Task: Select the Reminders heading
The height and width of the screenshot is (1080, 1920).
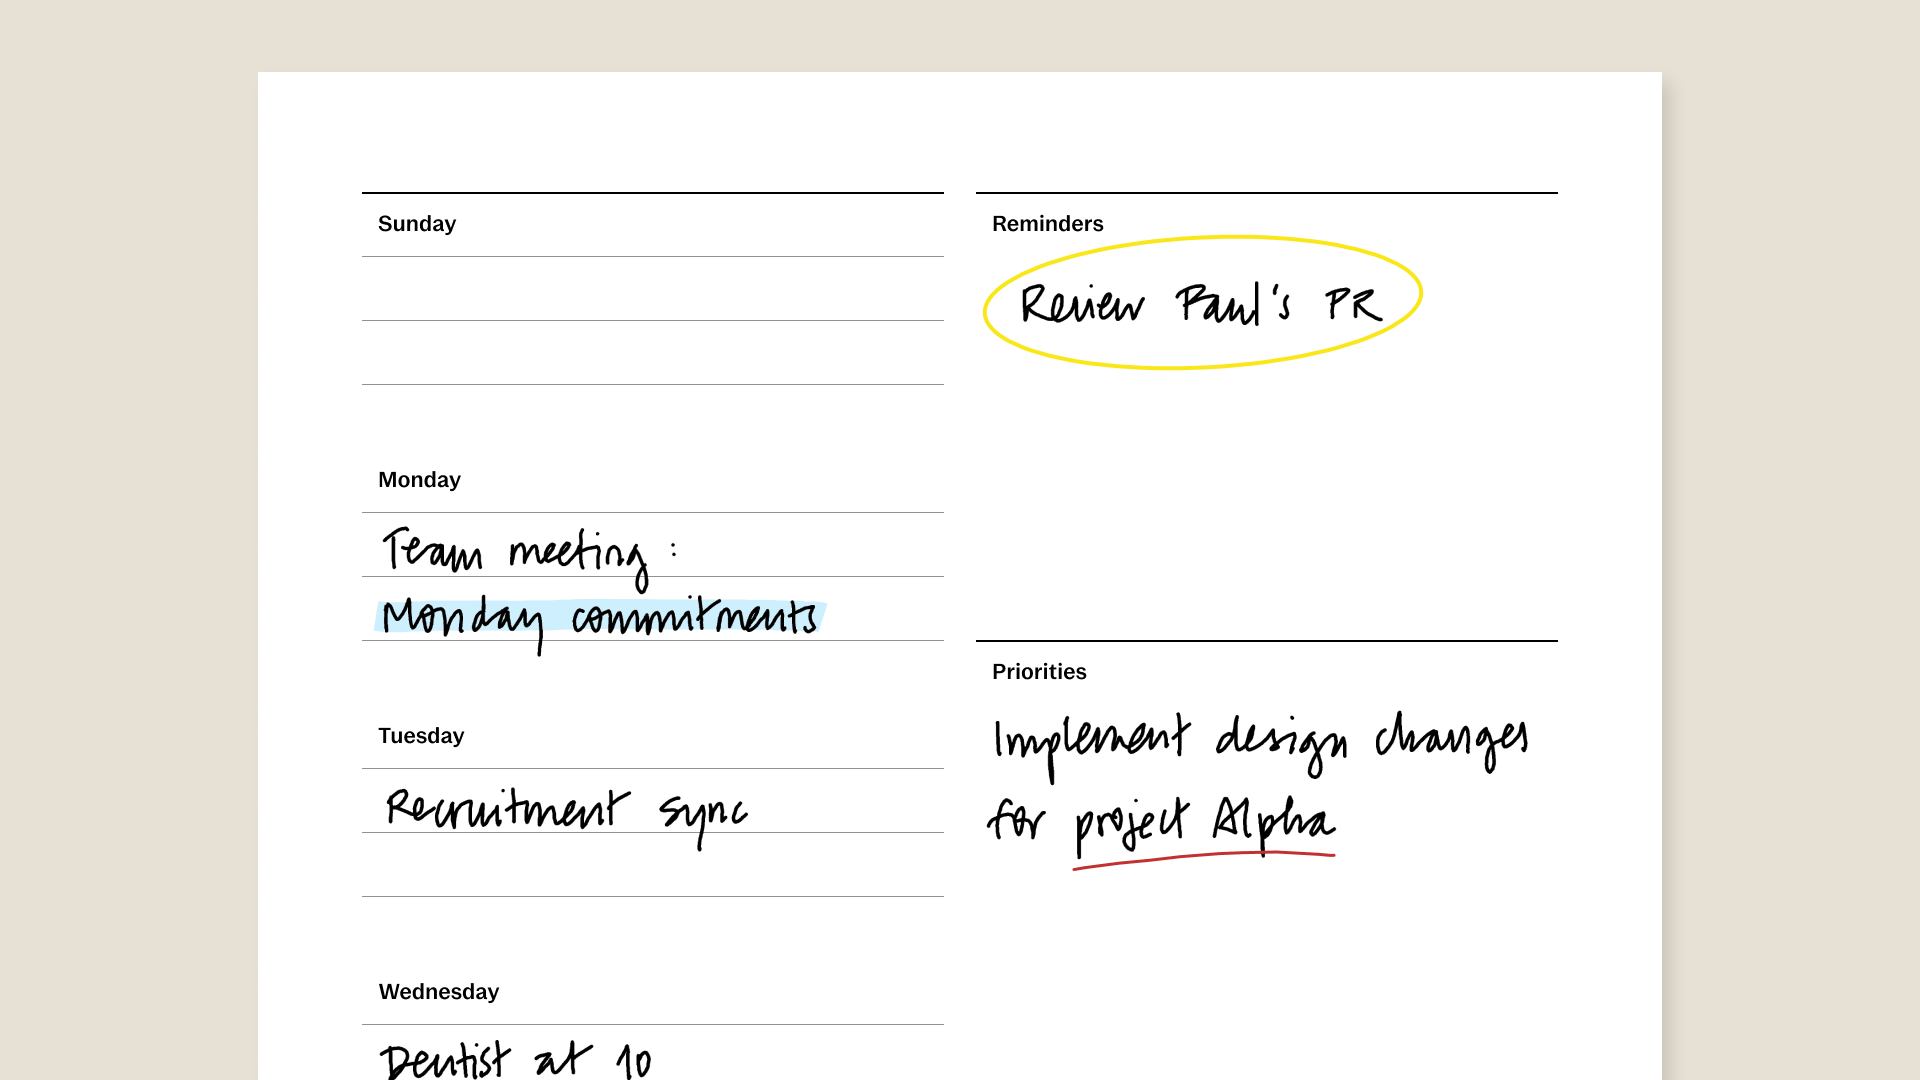Action: [x=1048, y=224]
